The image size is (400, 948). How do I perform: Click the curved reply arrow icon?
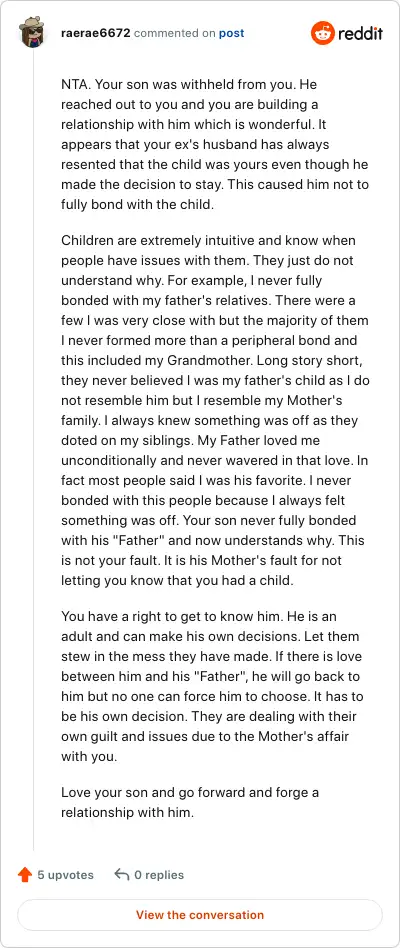click(x=121, y=874)
